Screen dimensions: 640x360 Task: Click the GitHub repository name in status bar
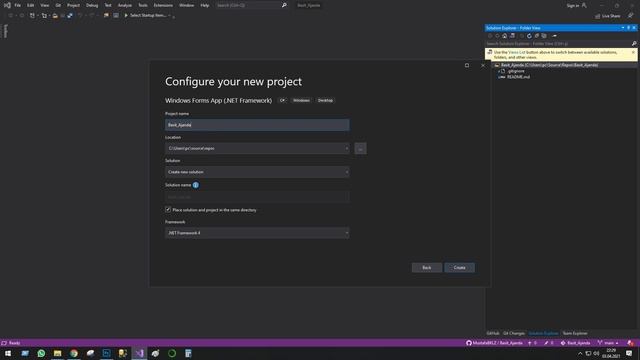[494, 343]
